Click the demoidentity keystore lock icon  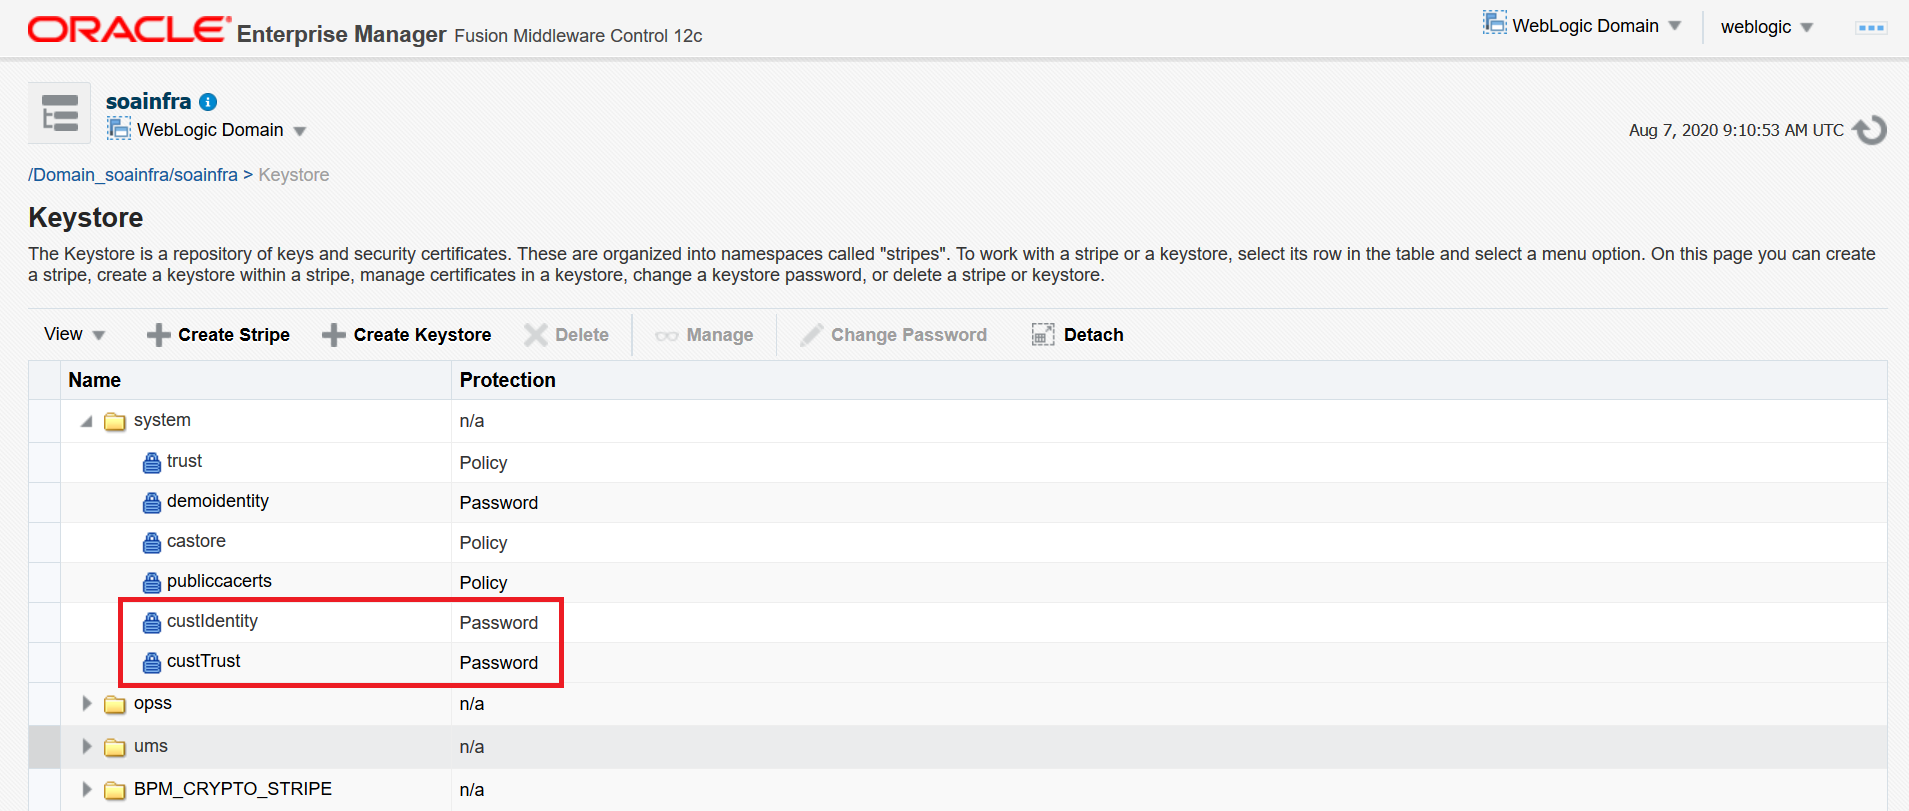(151, 503)
